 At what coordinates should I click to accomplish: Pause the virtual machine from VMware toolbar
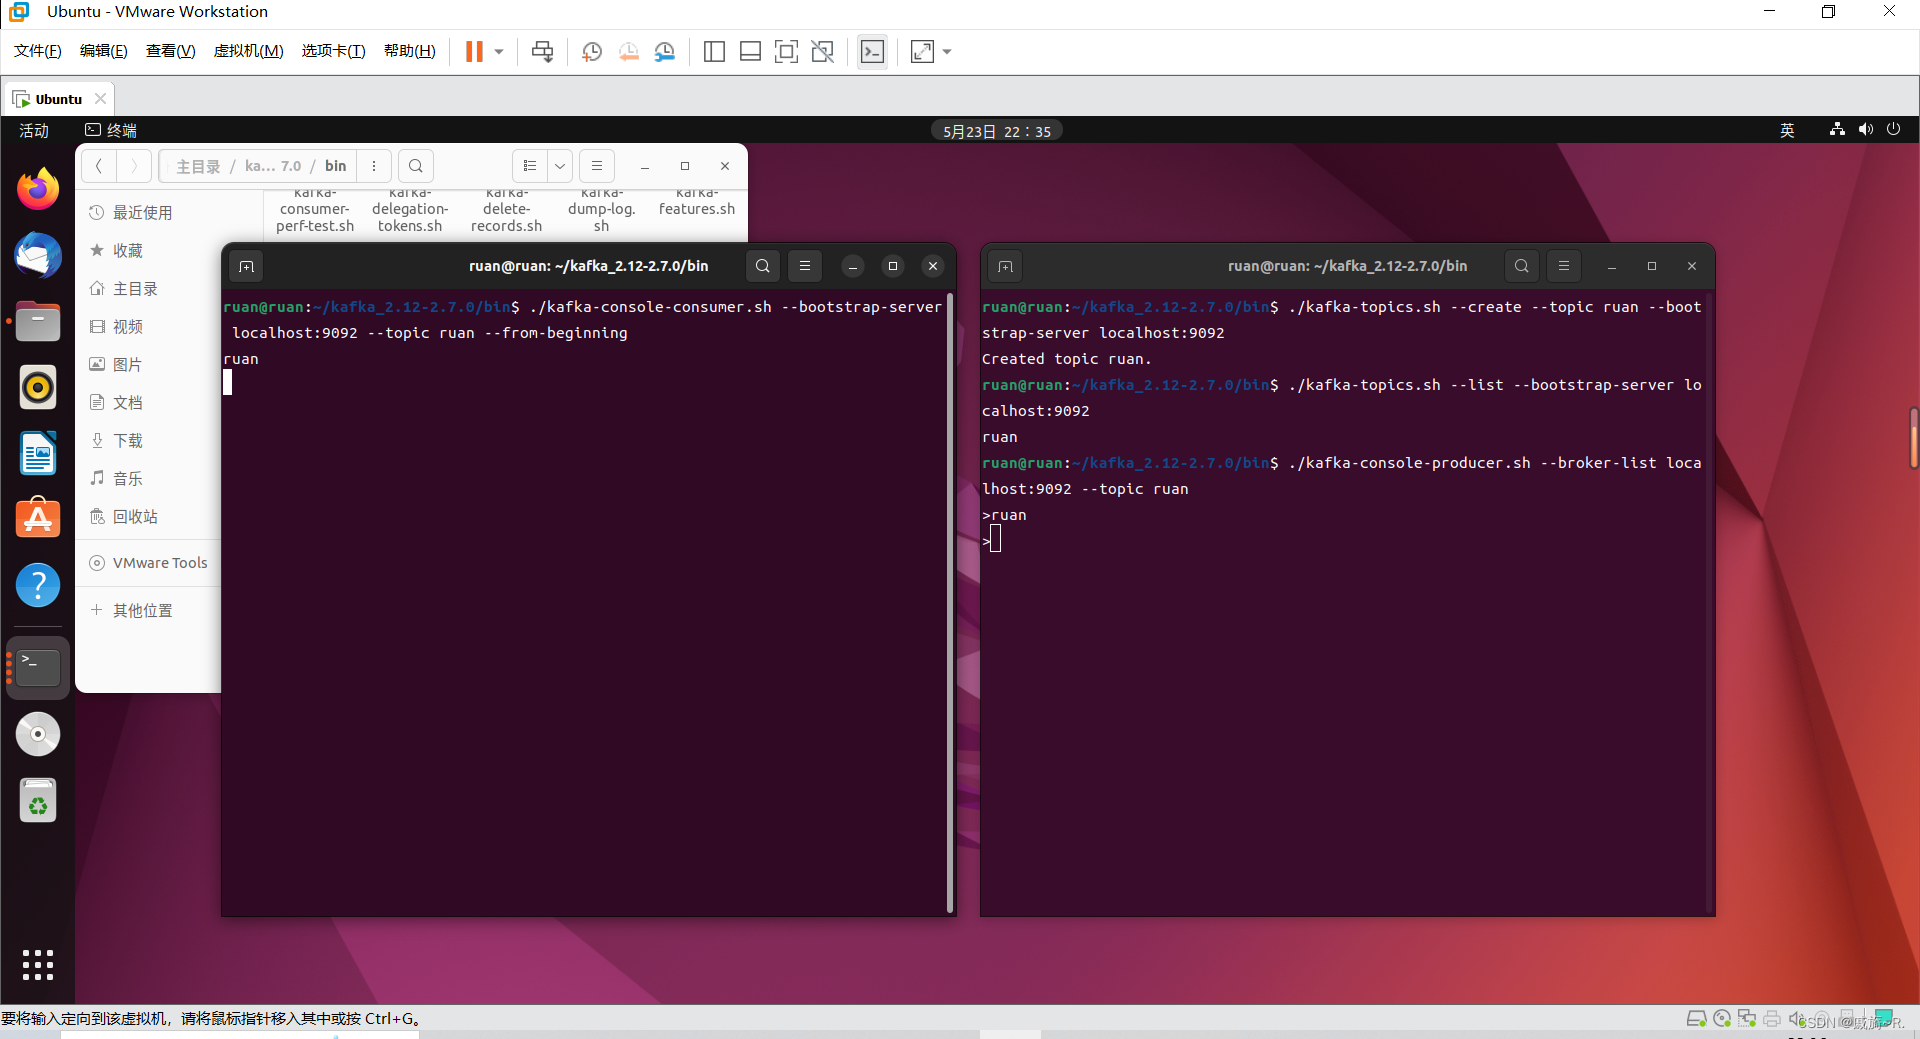point(474,51)
